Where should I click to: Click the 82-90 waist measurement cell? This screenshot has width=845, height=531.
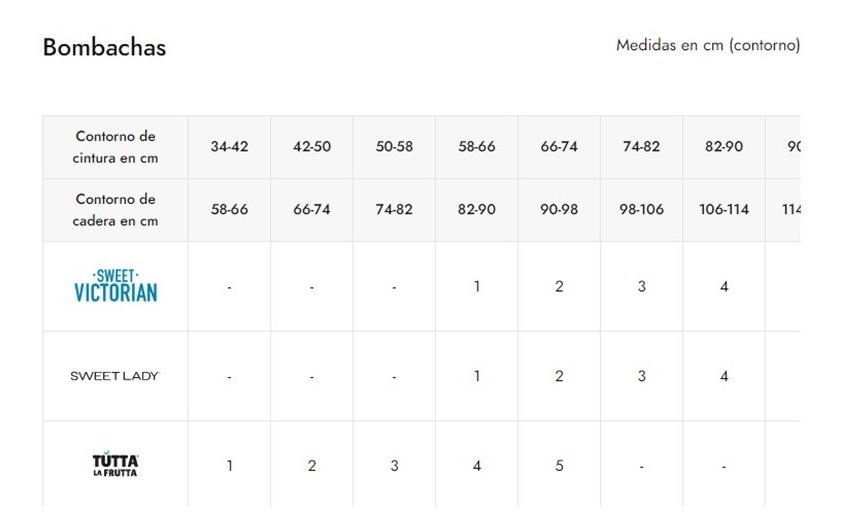click(724, 147)
